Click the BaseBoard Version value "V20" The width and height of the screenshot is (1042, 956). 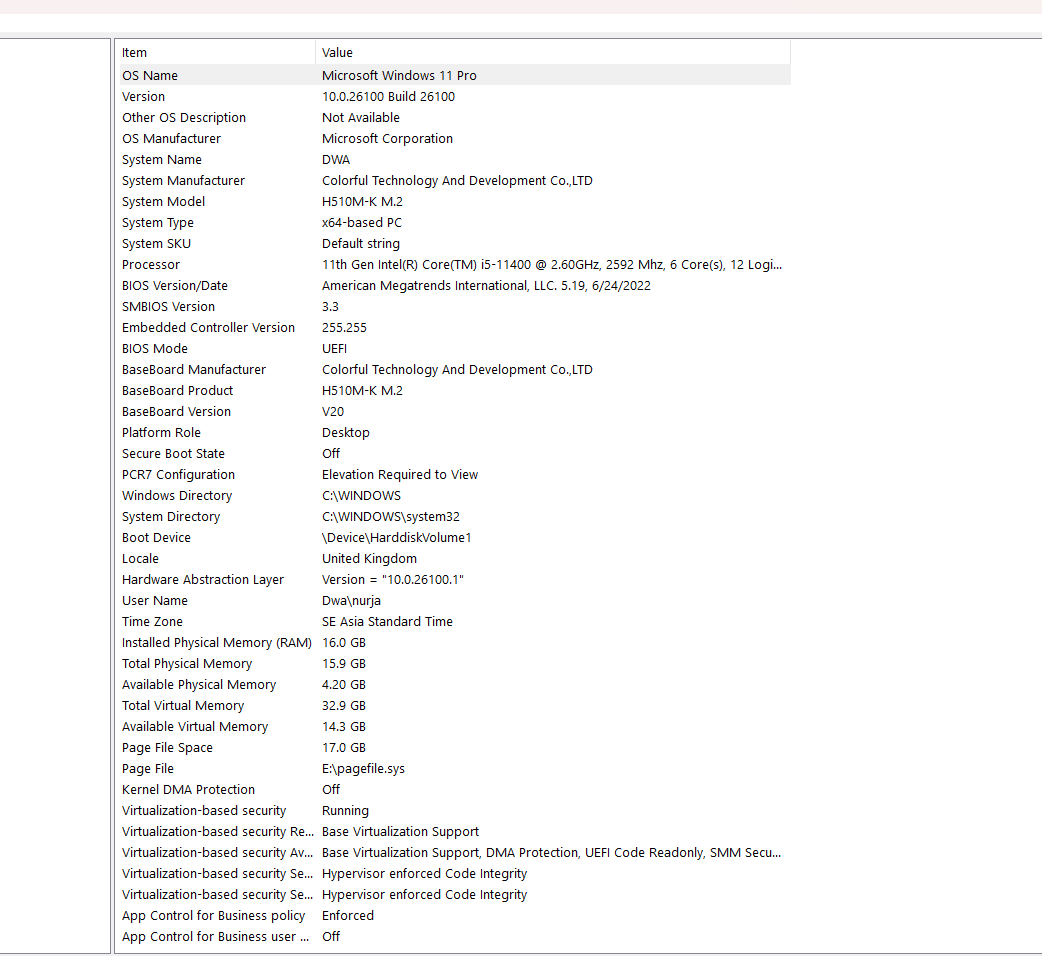[x=333, y=412]
